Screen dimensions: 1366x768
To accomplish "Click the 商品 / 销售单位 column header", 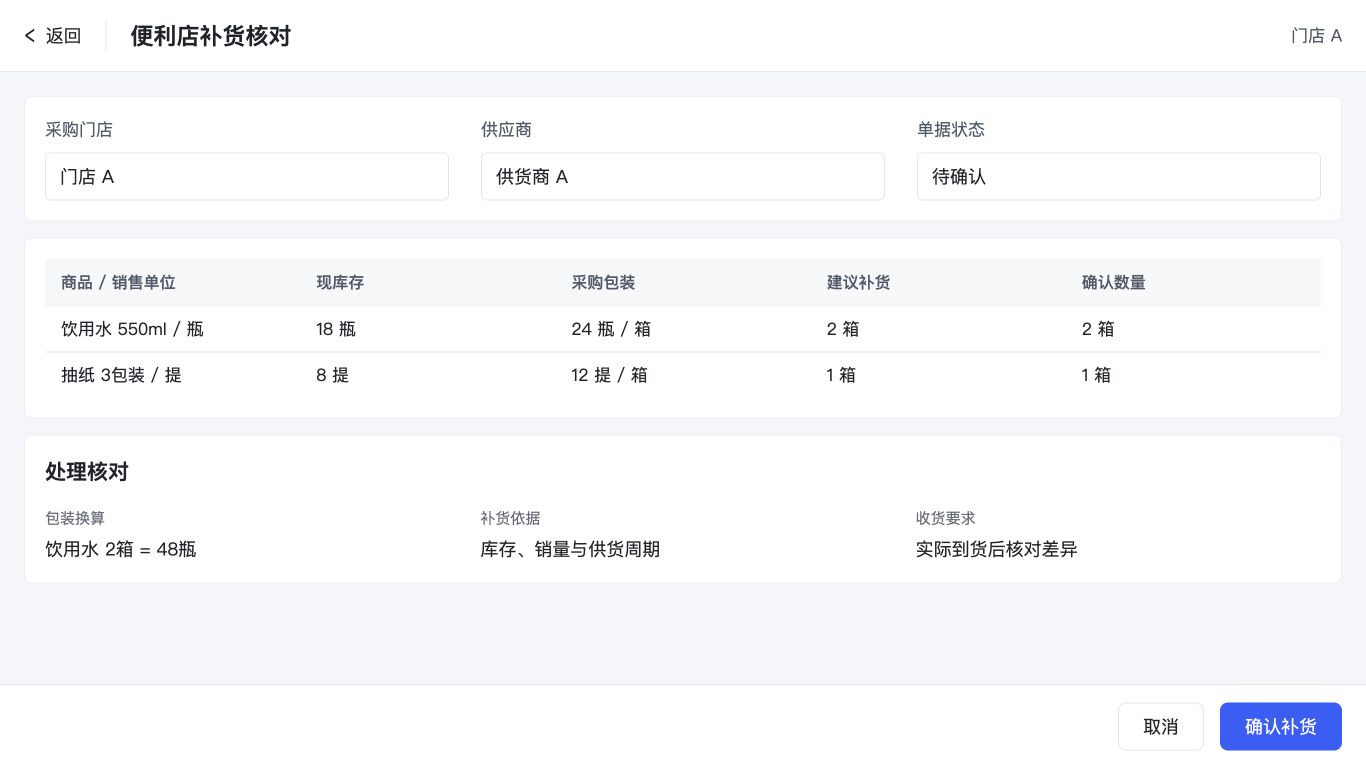I will click(118, 283).
